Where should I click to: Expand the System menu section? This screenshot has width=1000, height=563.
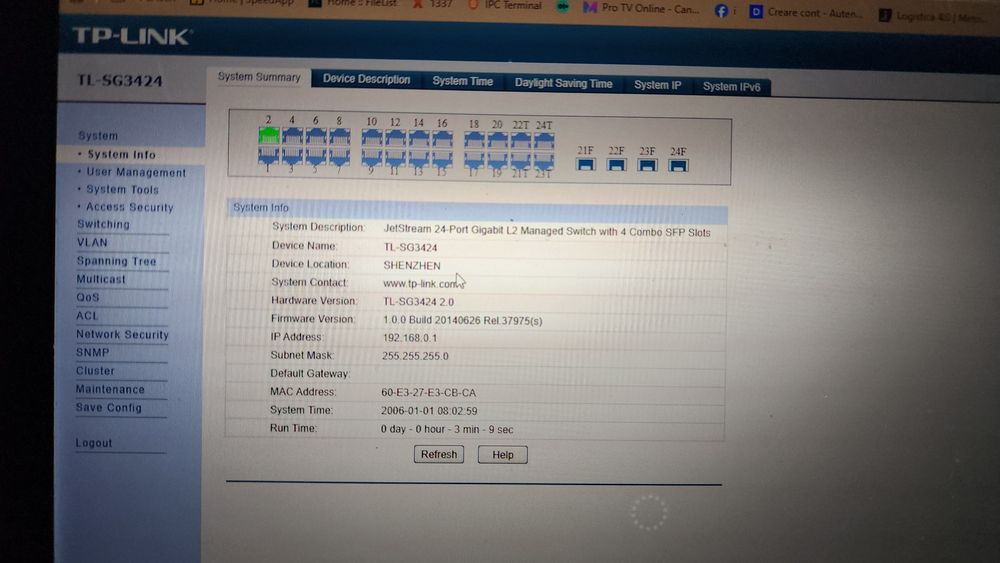click(x=98, y=136)
